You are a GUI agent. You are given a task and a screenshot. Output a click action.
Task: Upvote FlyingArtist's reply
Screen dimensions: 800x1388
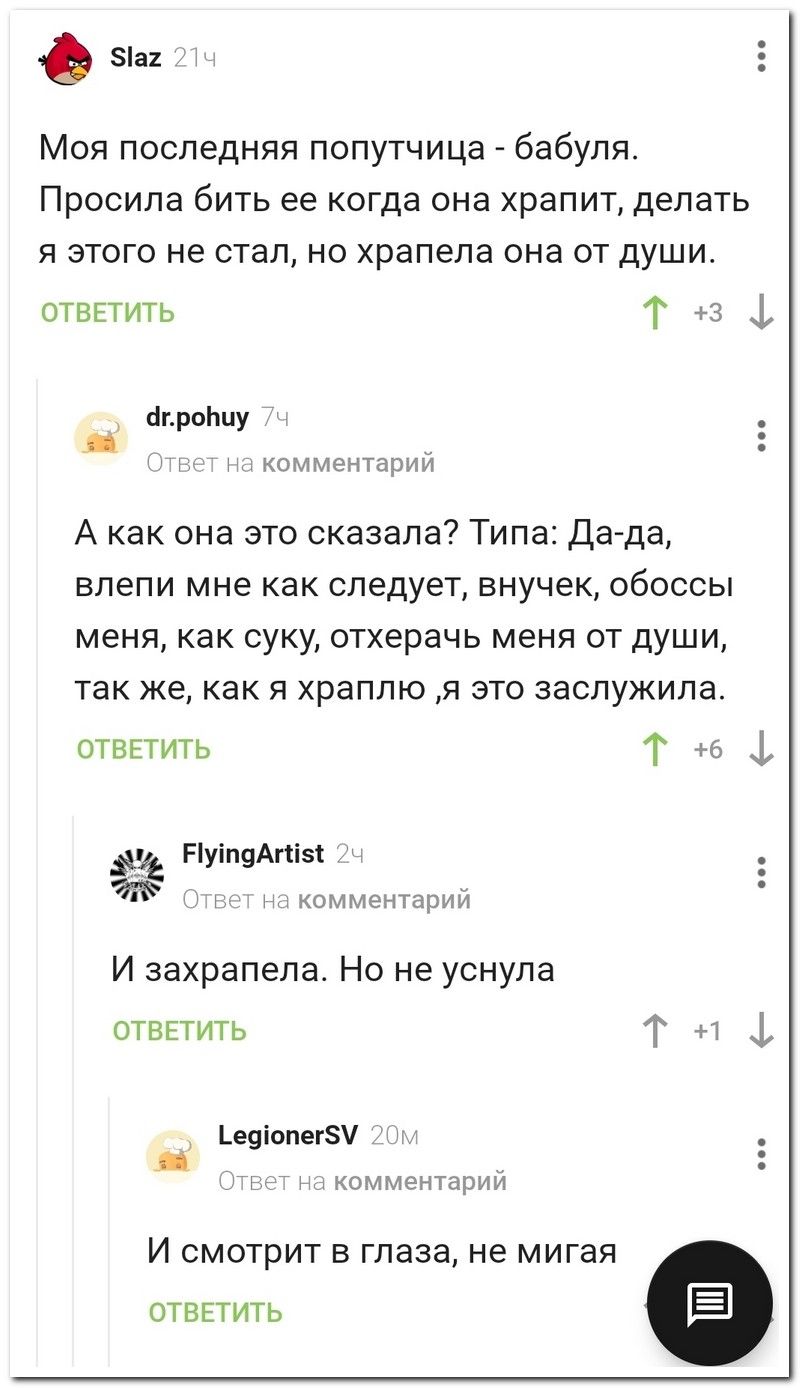click(x=657, y=1031)
